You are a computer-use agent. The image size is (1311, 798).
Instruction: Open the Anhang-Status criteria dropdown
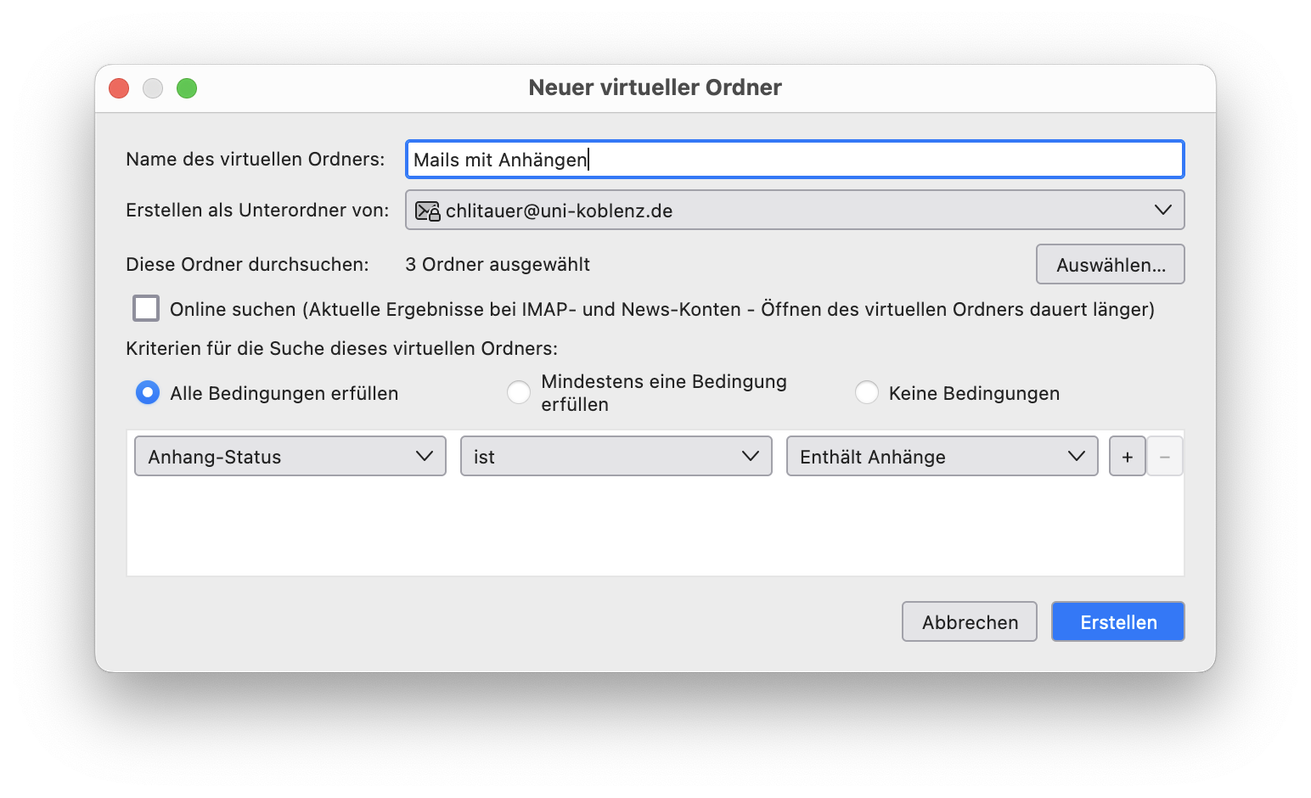point(290,456)
